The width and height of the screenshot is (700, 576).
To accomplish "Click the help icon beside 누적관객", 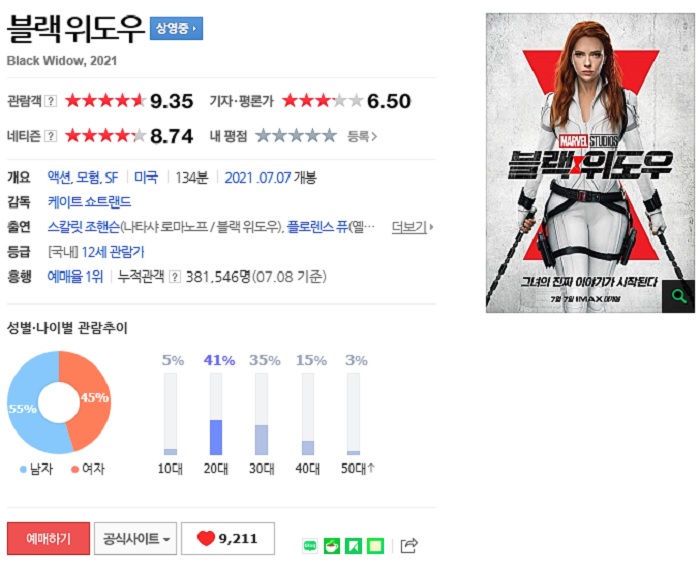I will pyautogui.click(x=175, y=277).
